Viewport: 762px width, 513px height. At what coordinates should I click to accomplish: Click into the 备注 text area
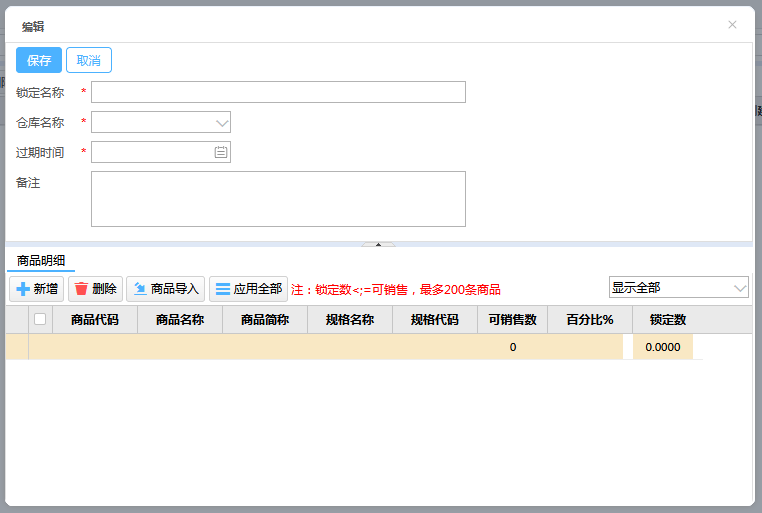[x=278, y=199]
